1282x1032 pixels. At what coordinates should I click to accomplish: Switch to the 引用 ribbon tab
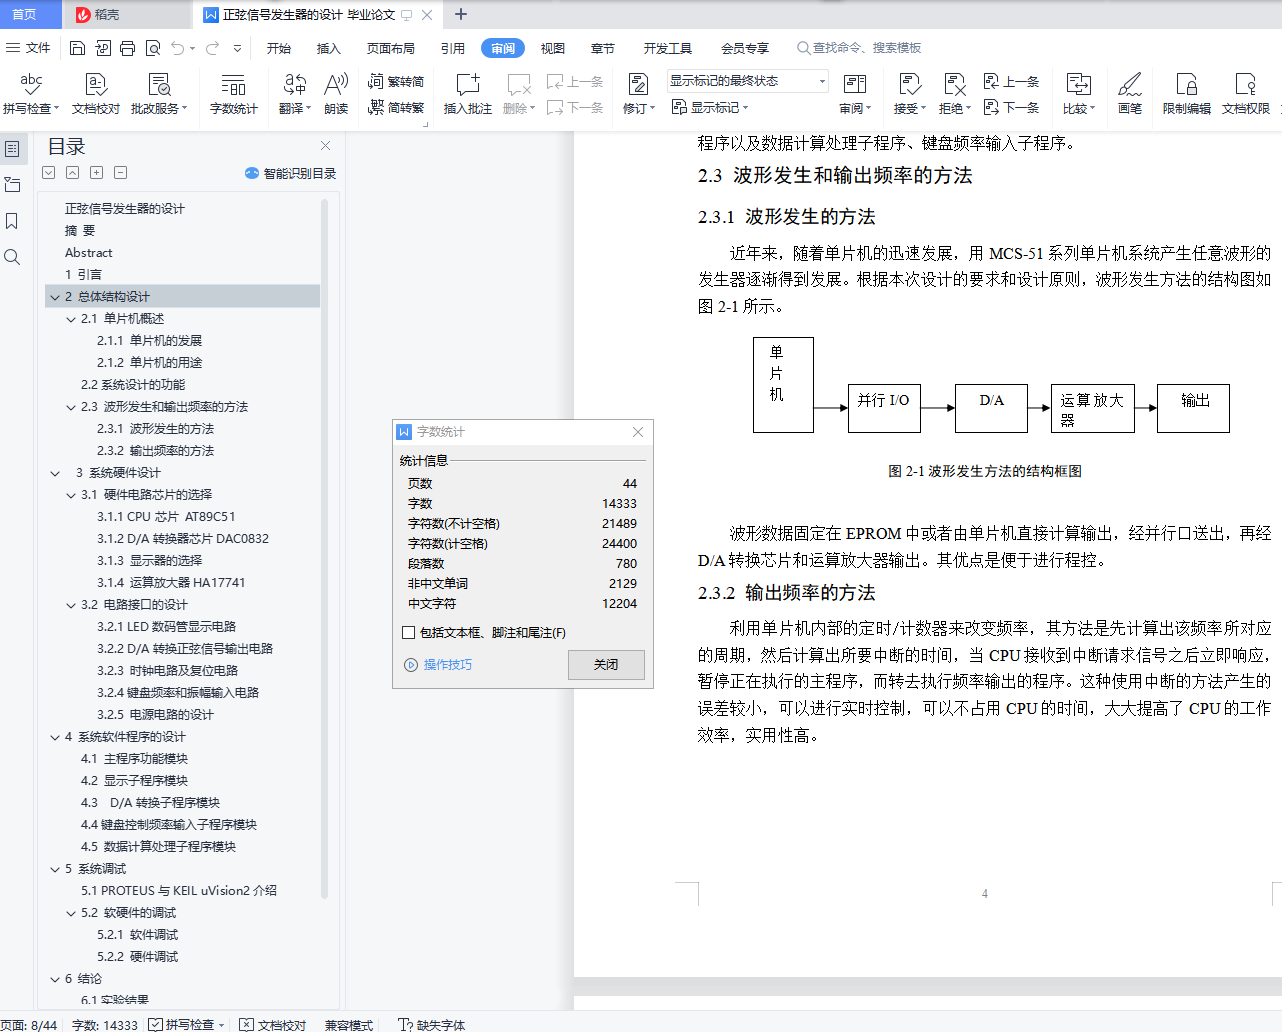pyautogui.click(x=452, y=48)
